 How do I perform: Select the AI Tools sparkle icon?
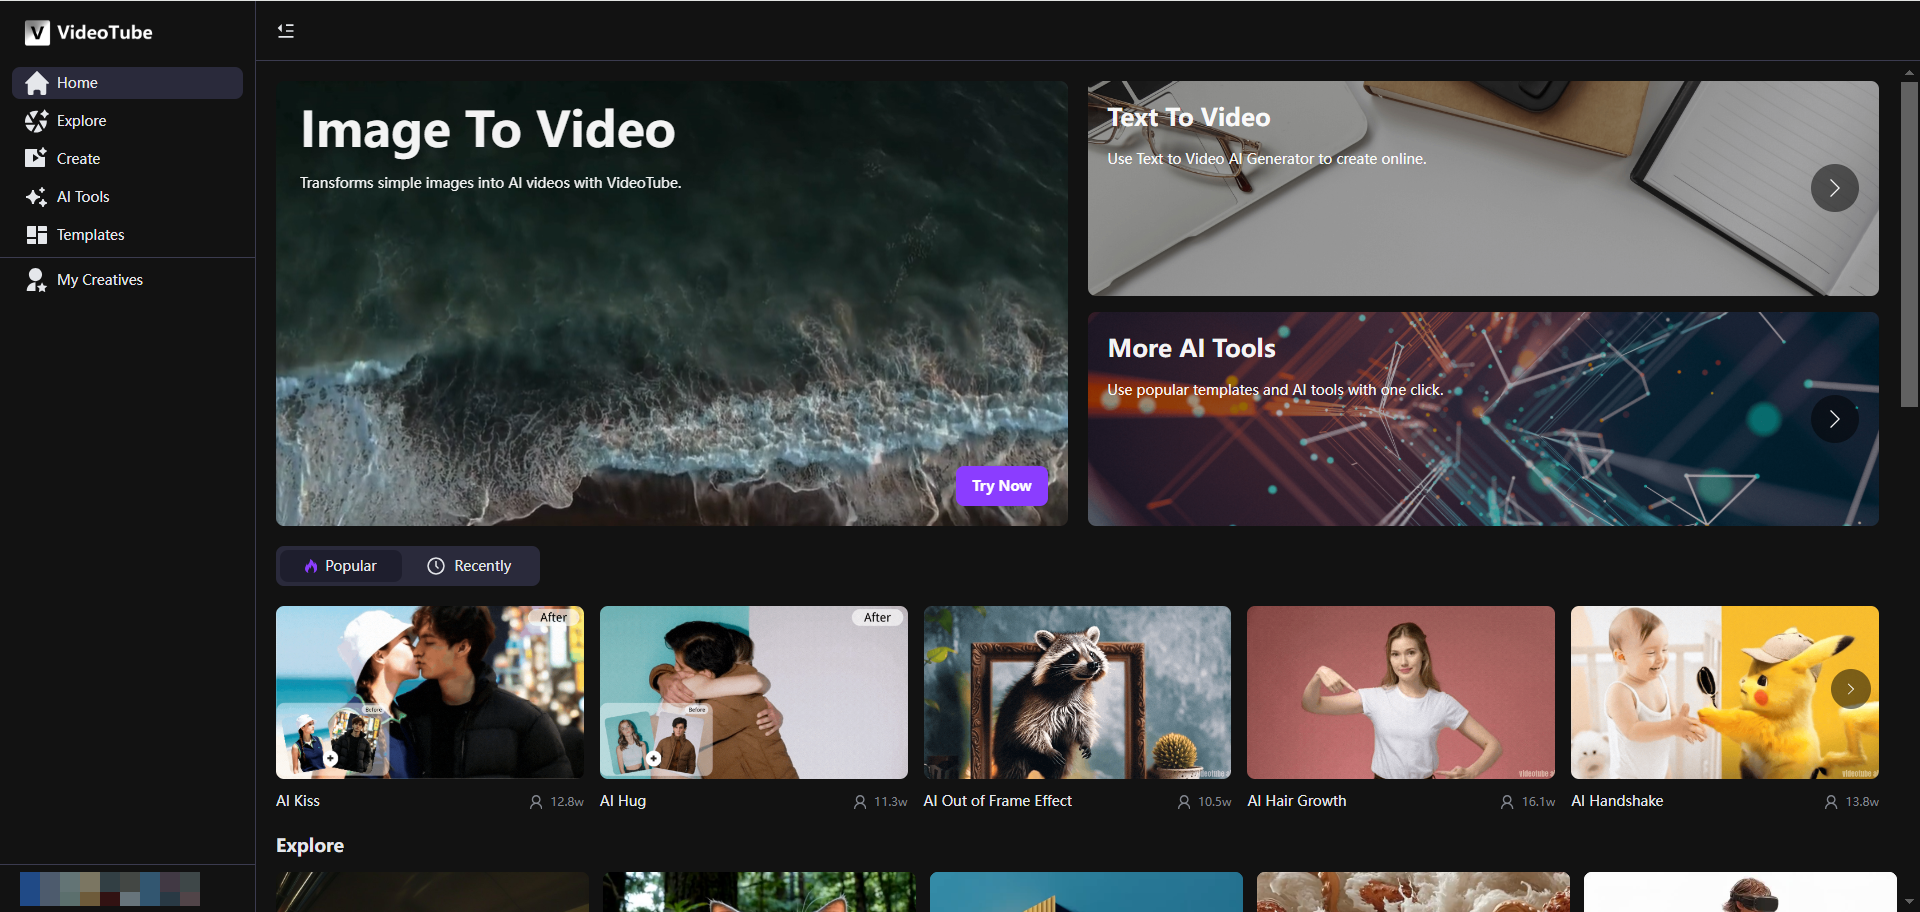point(36,196)
